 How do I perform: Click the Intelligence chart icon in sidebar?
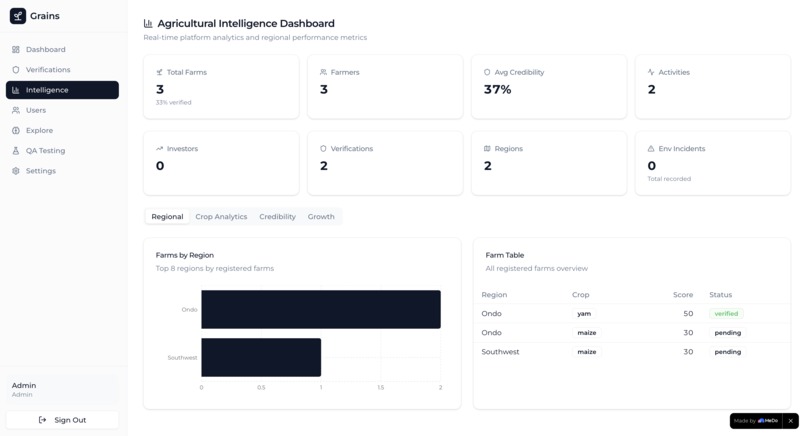15,90
